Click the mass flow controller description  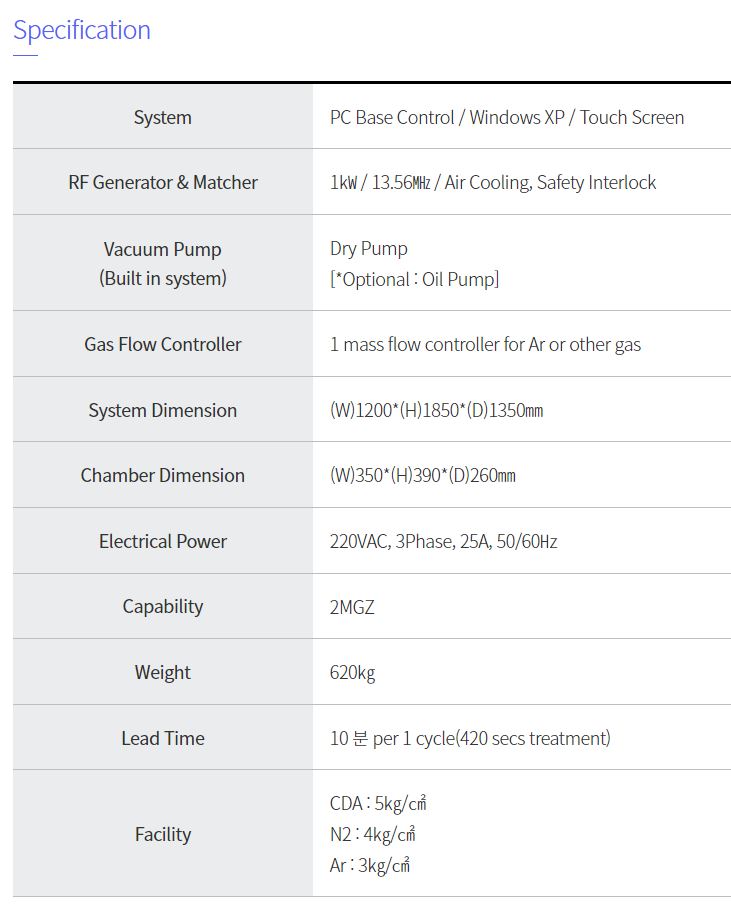485,344
